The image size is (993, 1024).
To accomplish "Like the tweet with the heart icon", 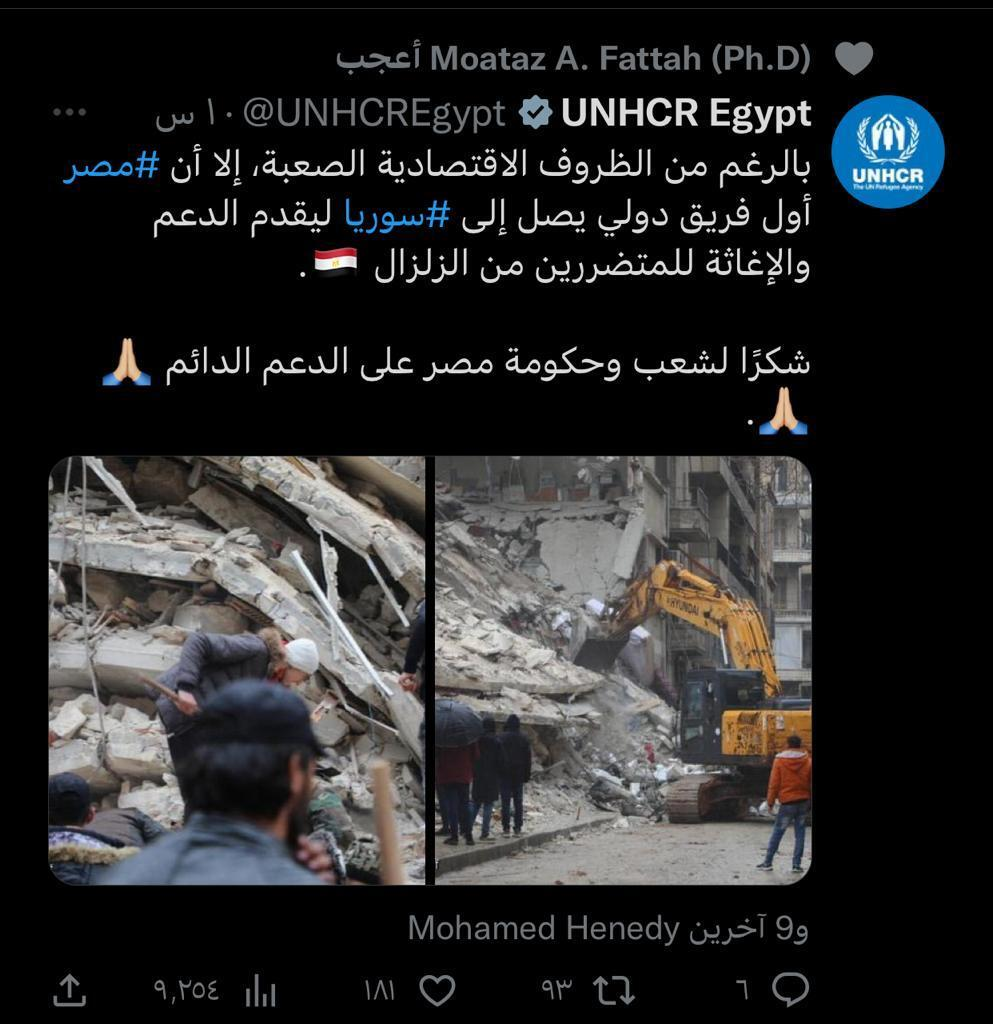I will click(437, 991).
